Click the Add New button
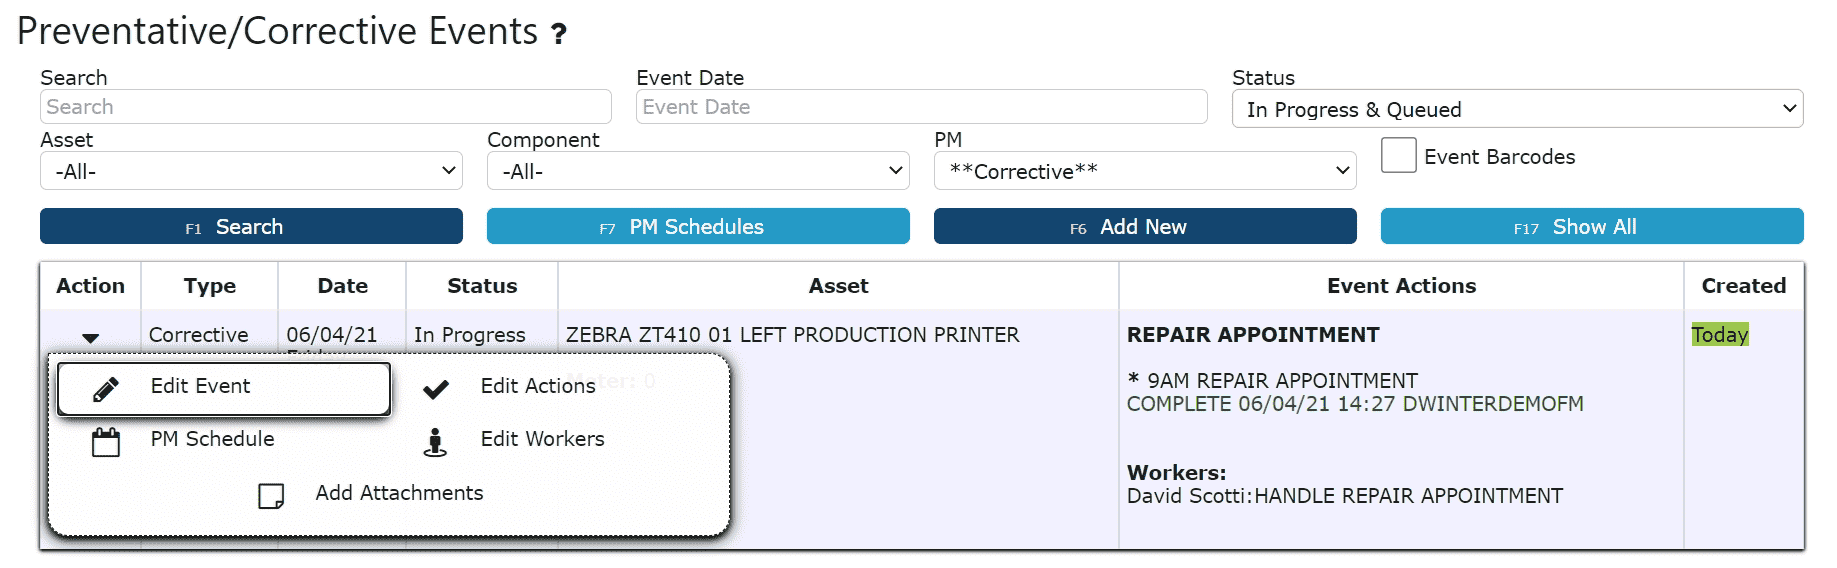The width and height of the screenshot is (1837, 568). pyautogui.click(x=1145, y=227)
